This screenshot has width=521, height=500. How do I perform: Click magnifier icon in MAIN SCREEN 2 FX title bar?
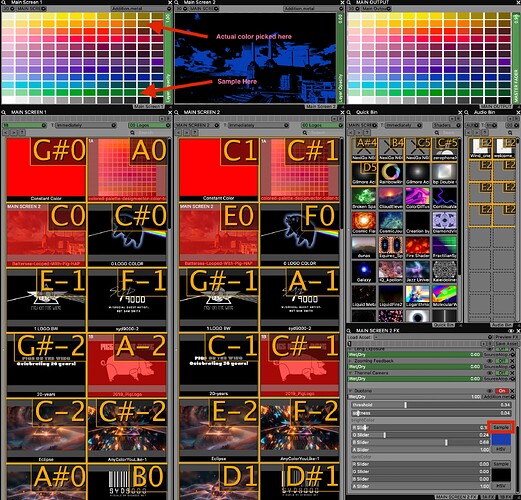point(349,331)
